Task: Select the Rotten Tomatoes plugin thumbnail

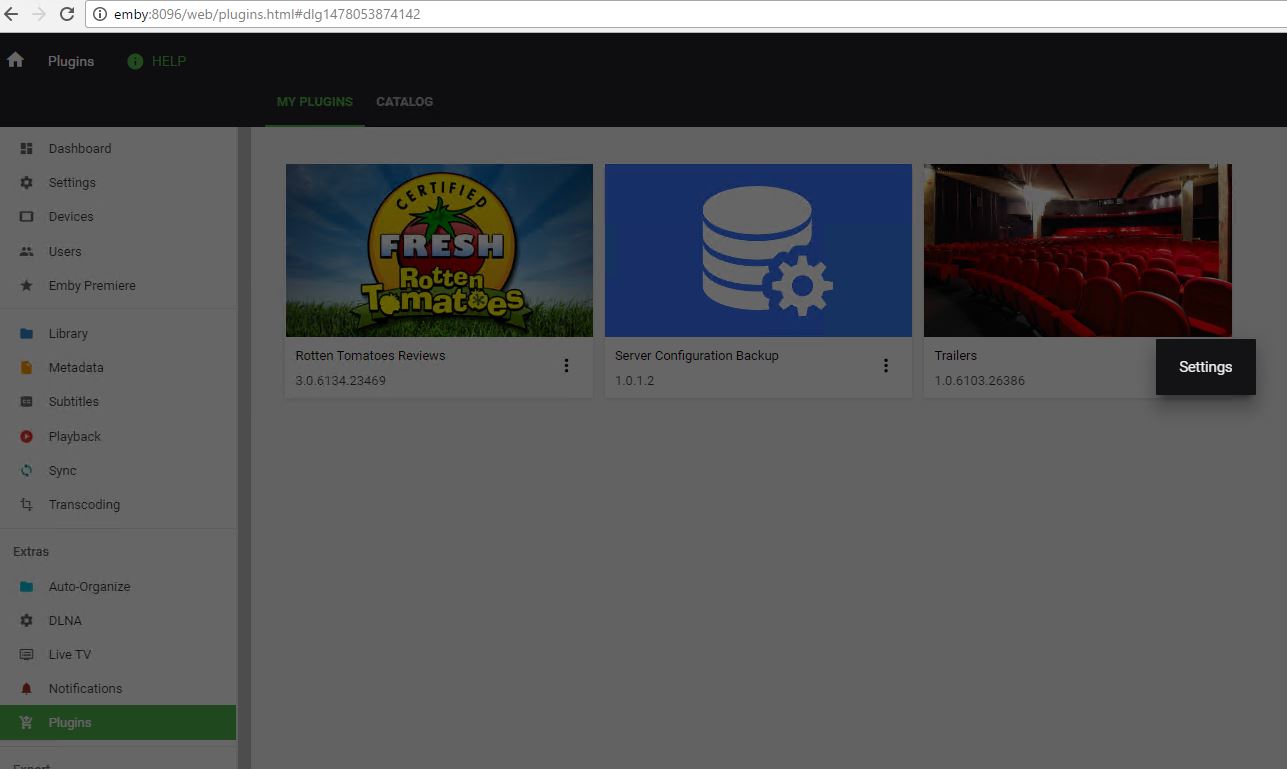Action: tap(439, 250)
